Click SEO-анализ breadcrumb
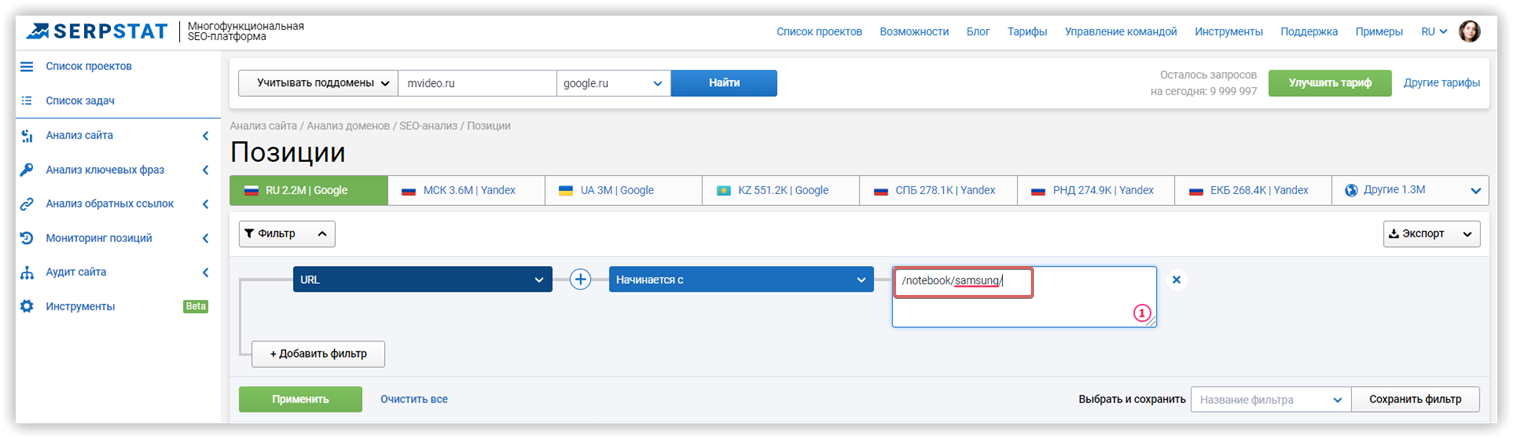 point(428,126)
